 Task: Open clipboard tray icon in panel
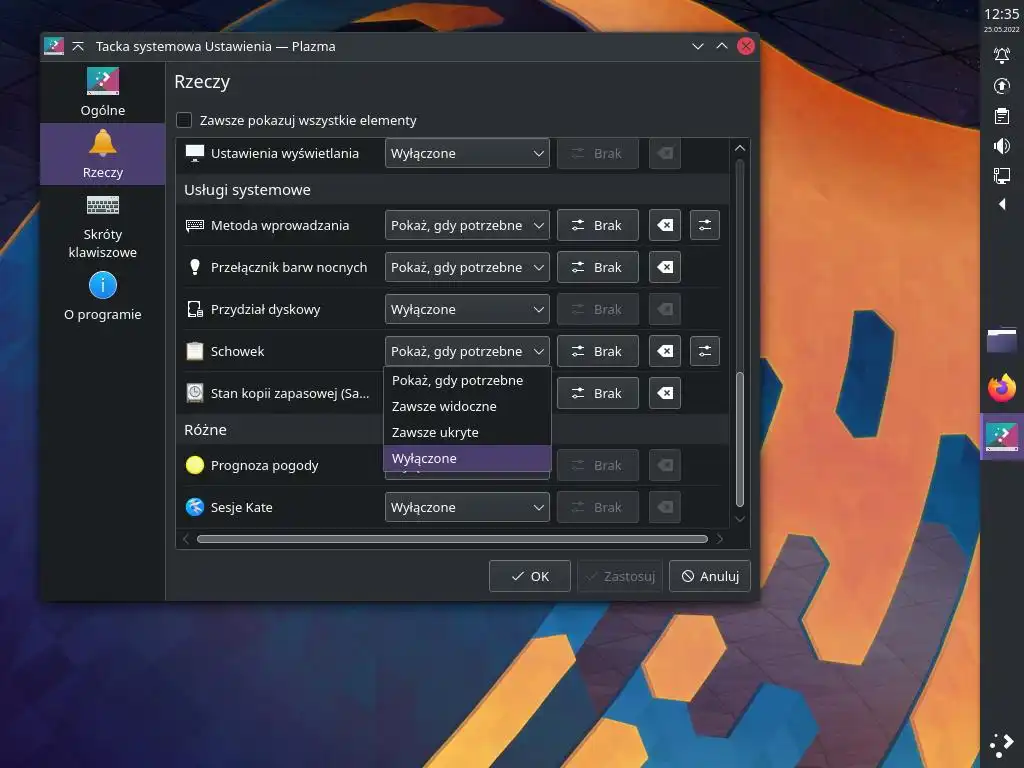click(1002, 116)
